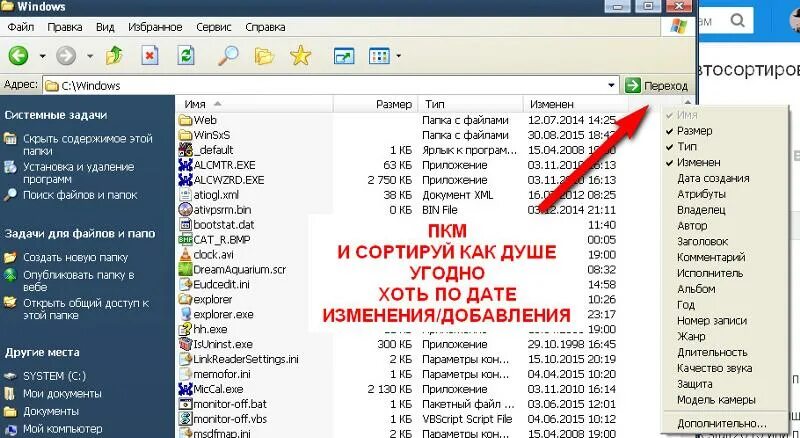Select the hh.exe file icon
Screen dimensions: 800x438
[185, 329]
